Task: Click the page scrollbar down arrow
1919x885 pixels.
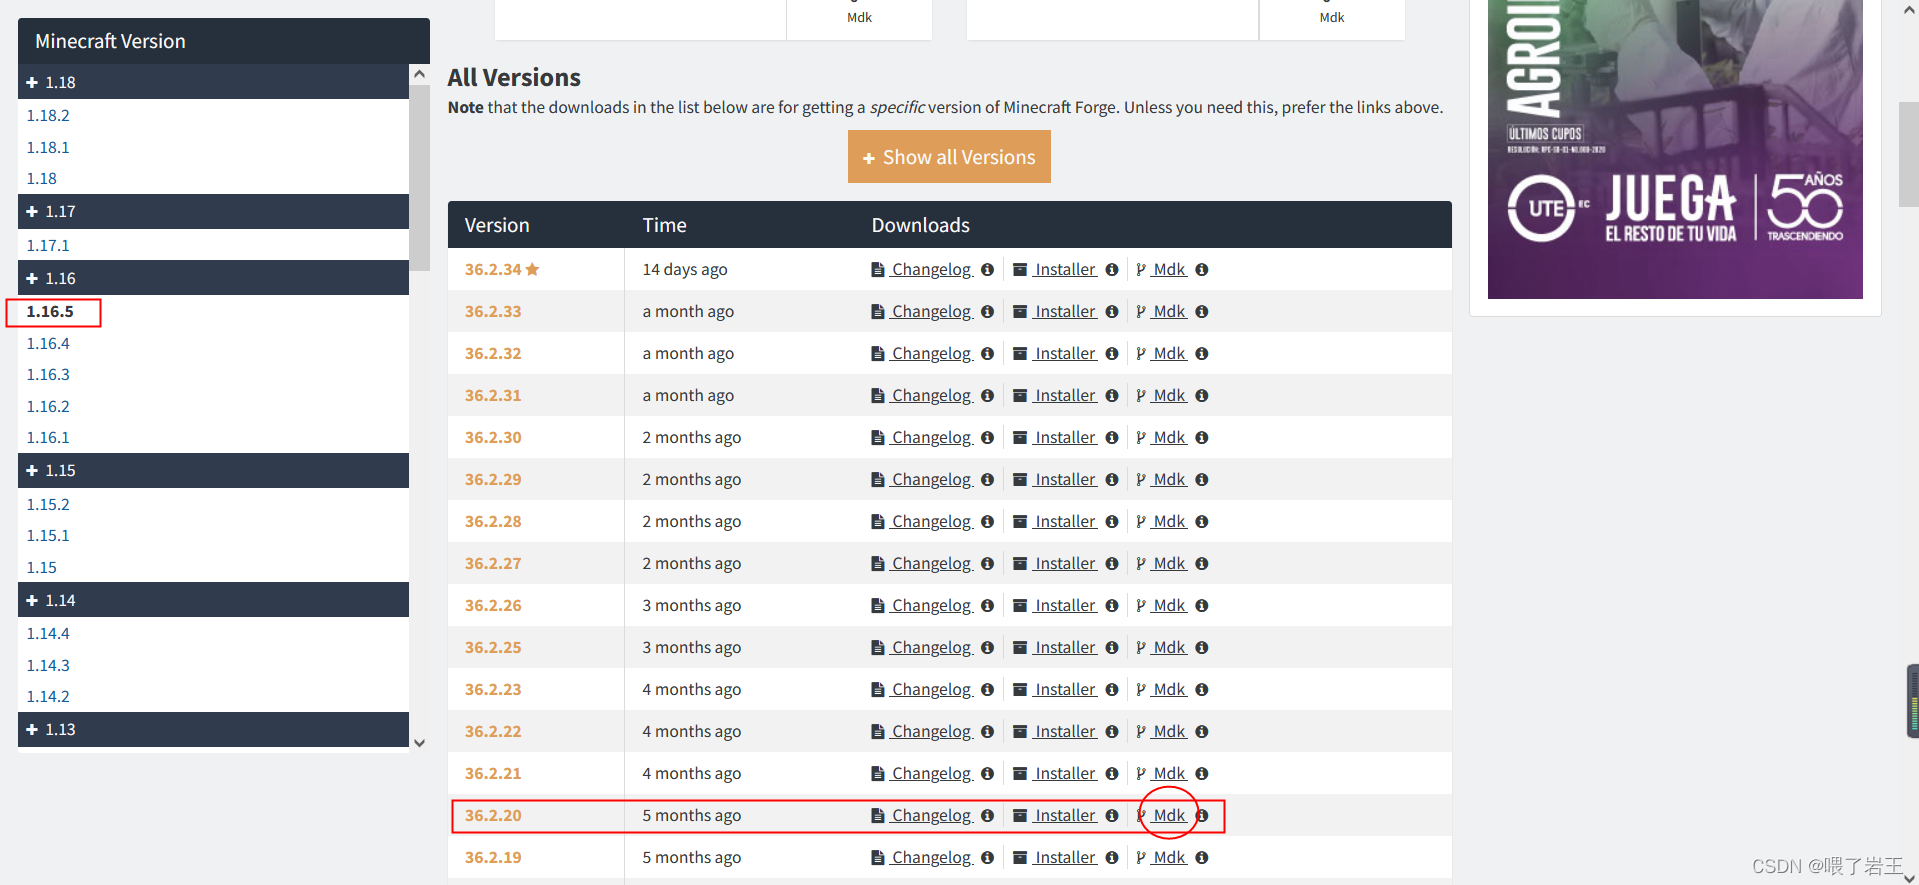Action: coord(1909,877)
